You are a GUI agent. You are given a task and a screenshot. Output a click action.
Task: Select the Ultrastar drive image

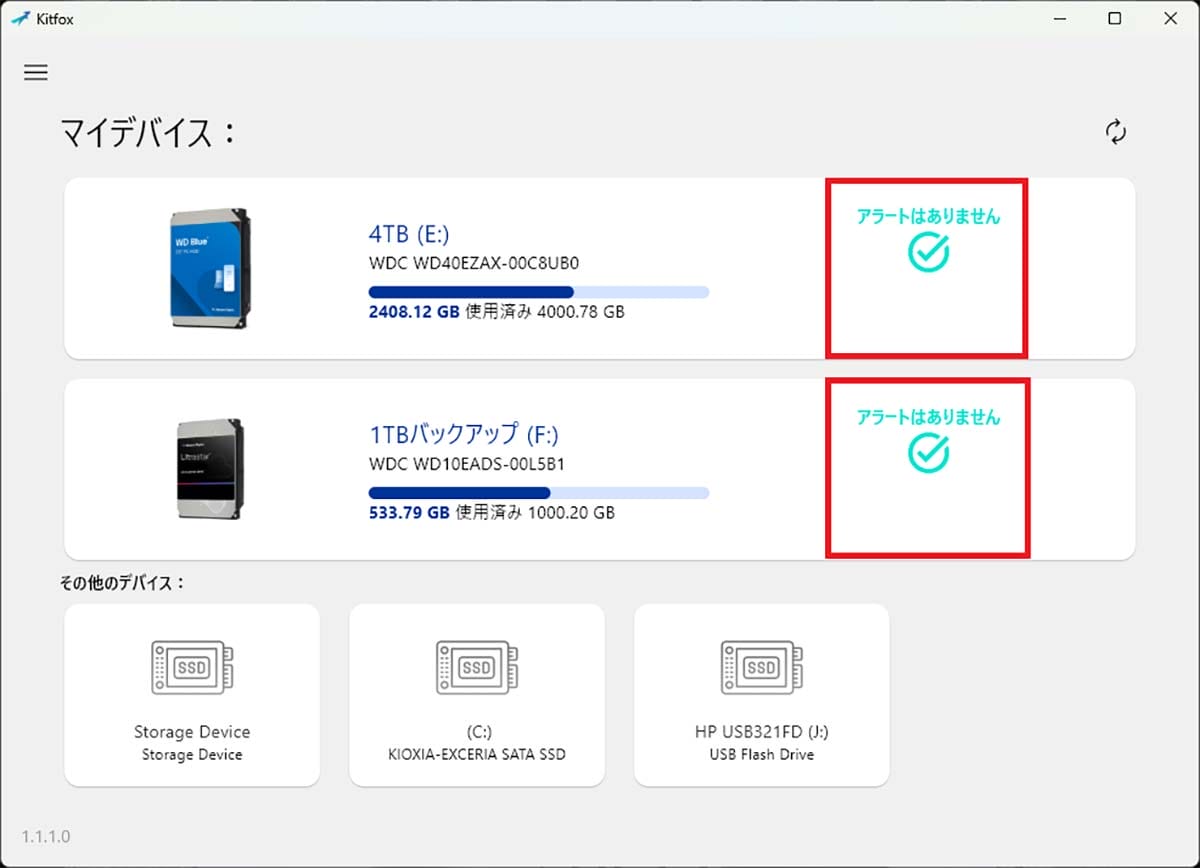(x=208, y=468)
